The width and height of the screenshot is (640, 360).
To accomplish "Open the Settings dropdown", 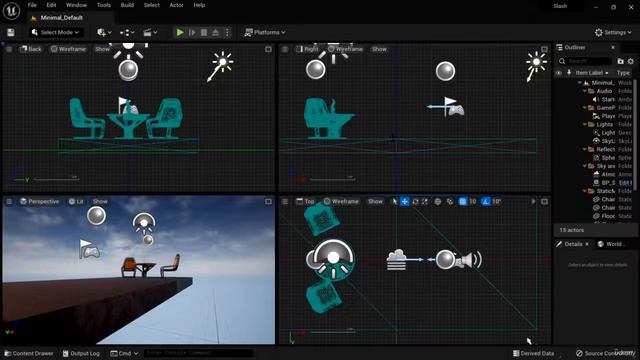I will (x=613, y=32).
